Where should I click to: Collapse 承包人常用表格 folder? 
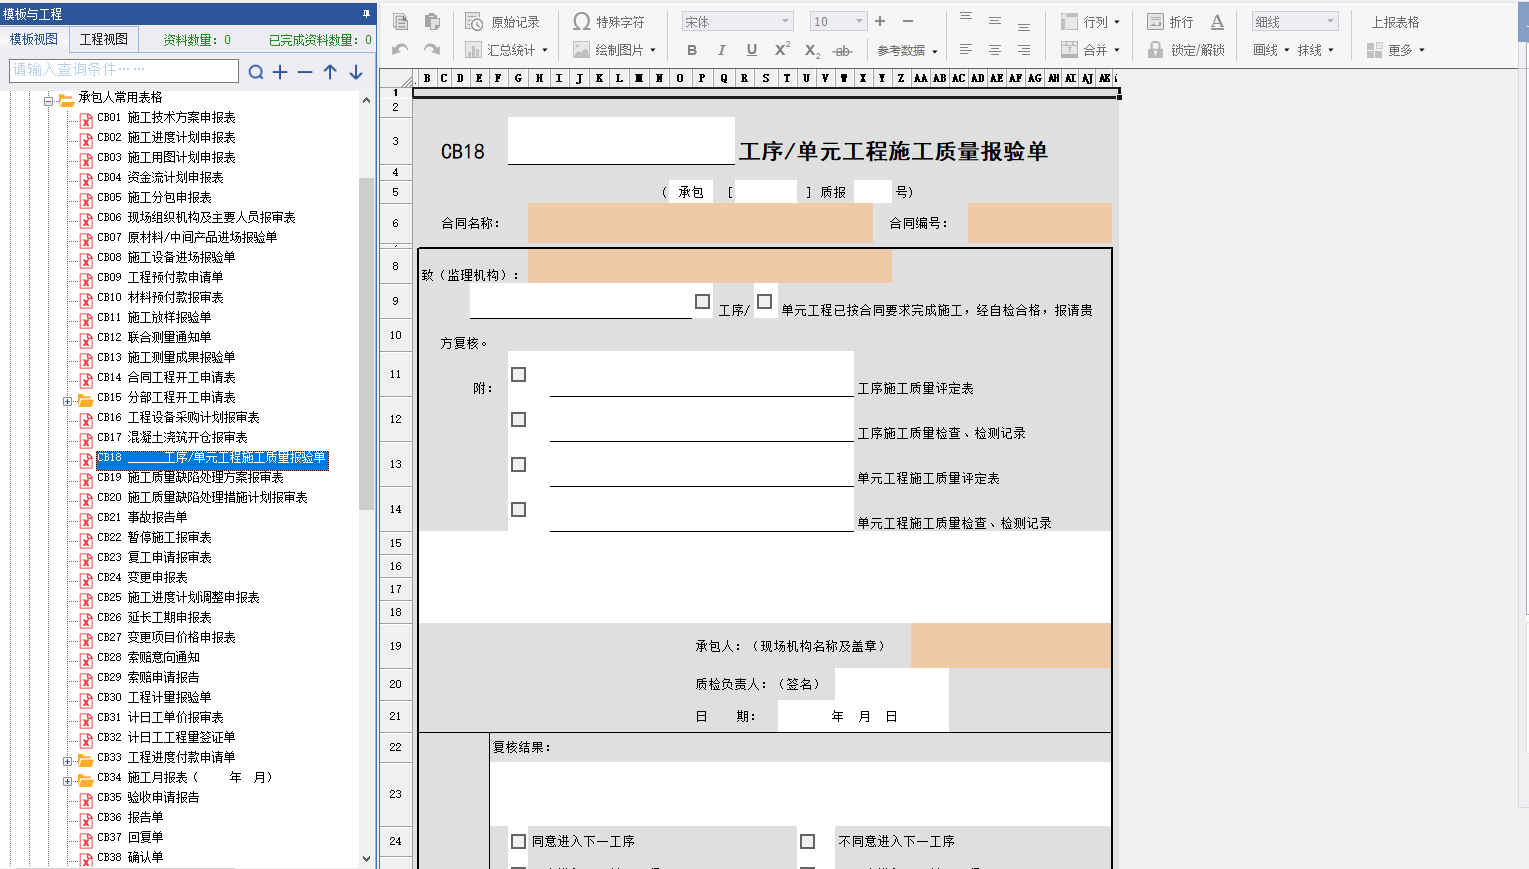(48, 101)
